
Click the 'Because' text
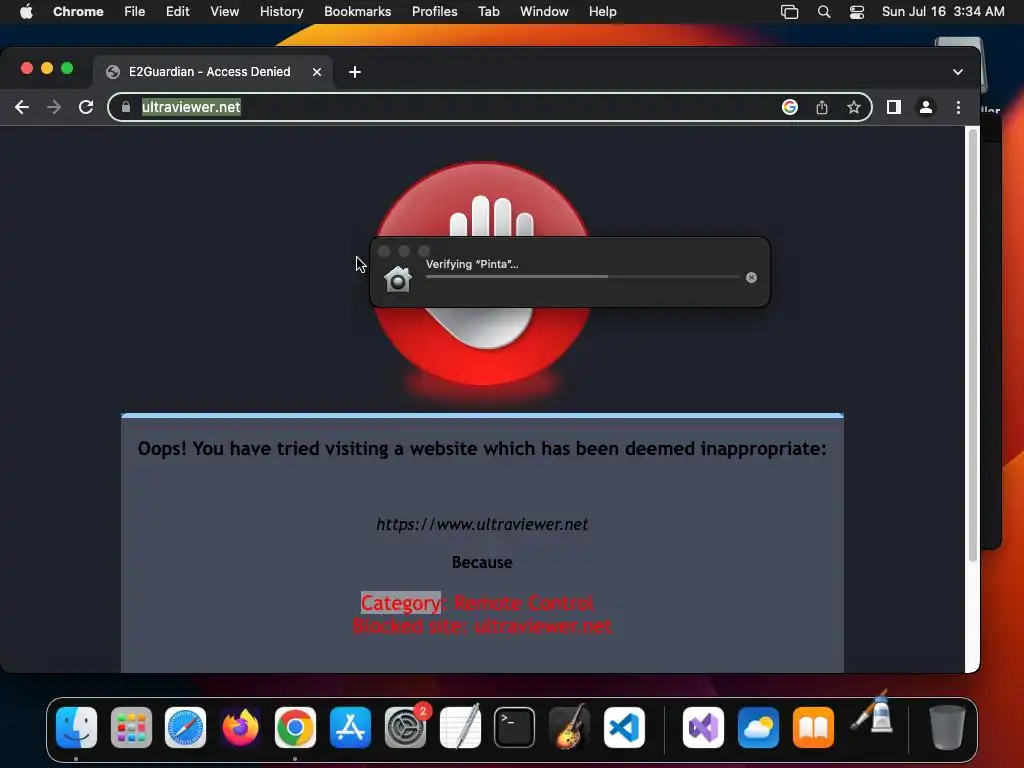click(482, 562)
